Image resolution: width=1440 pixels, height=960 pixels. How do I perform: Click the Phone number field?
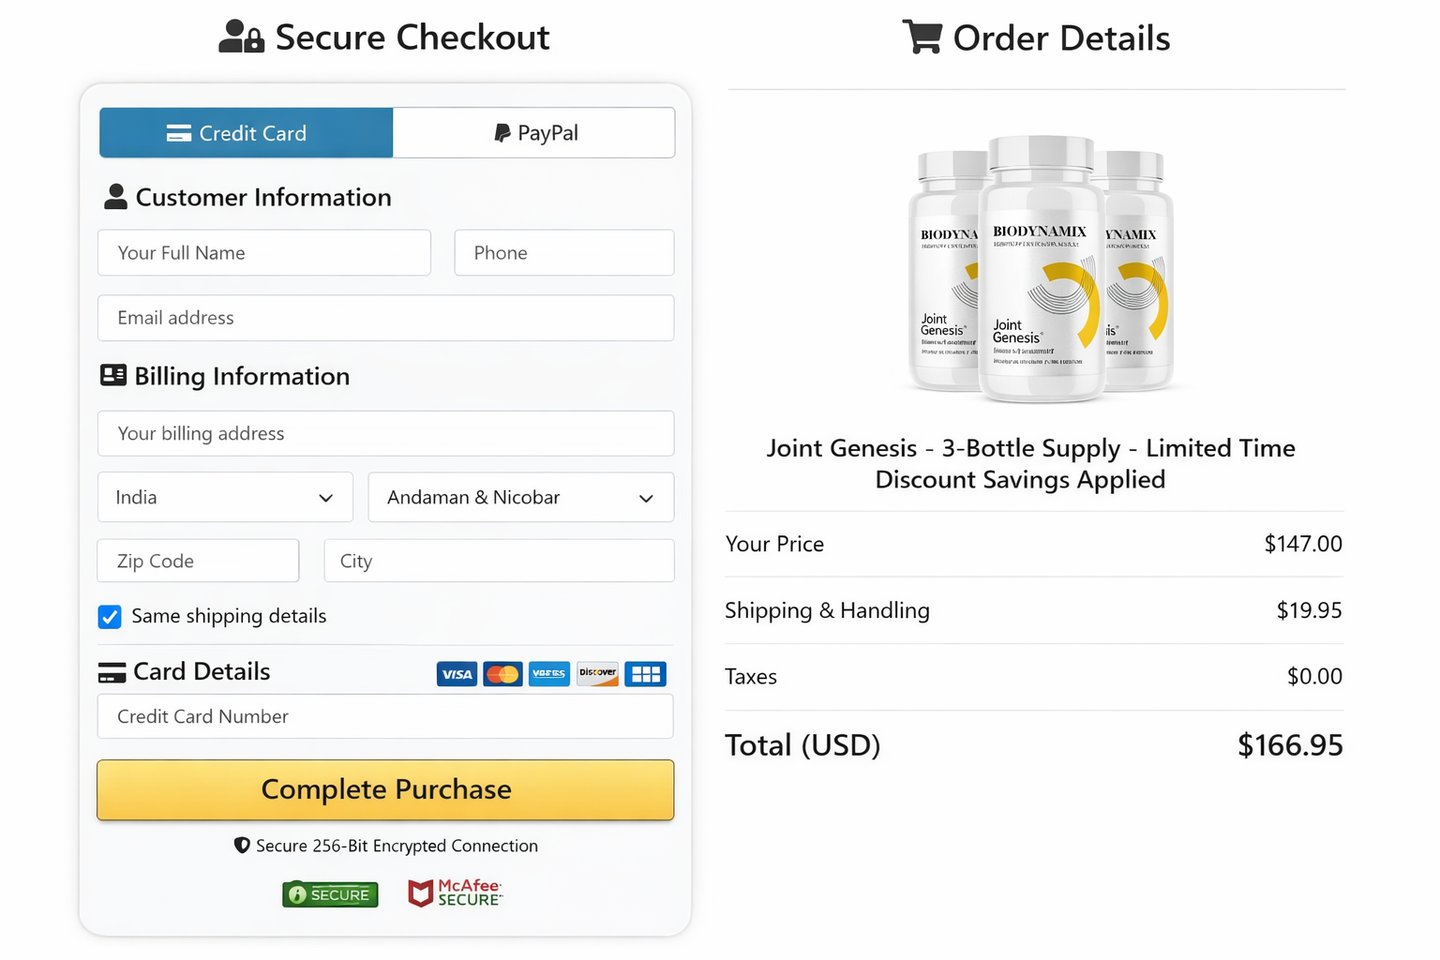[x=564, y=253]
